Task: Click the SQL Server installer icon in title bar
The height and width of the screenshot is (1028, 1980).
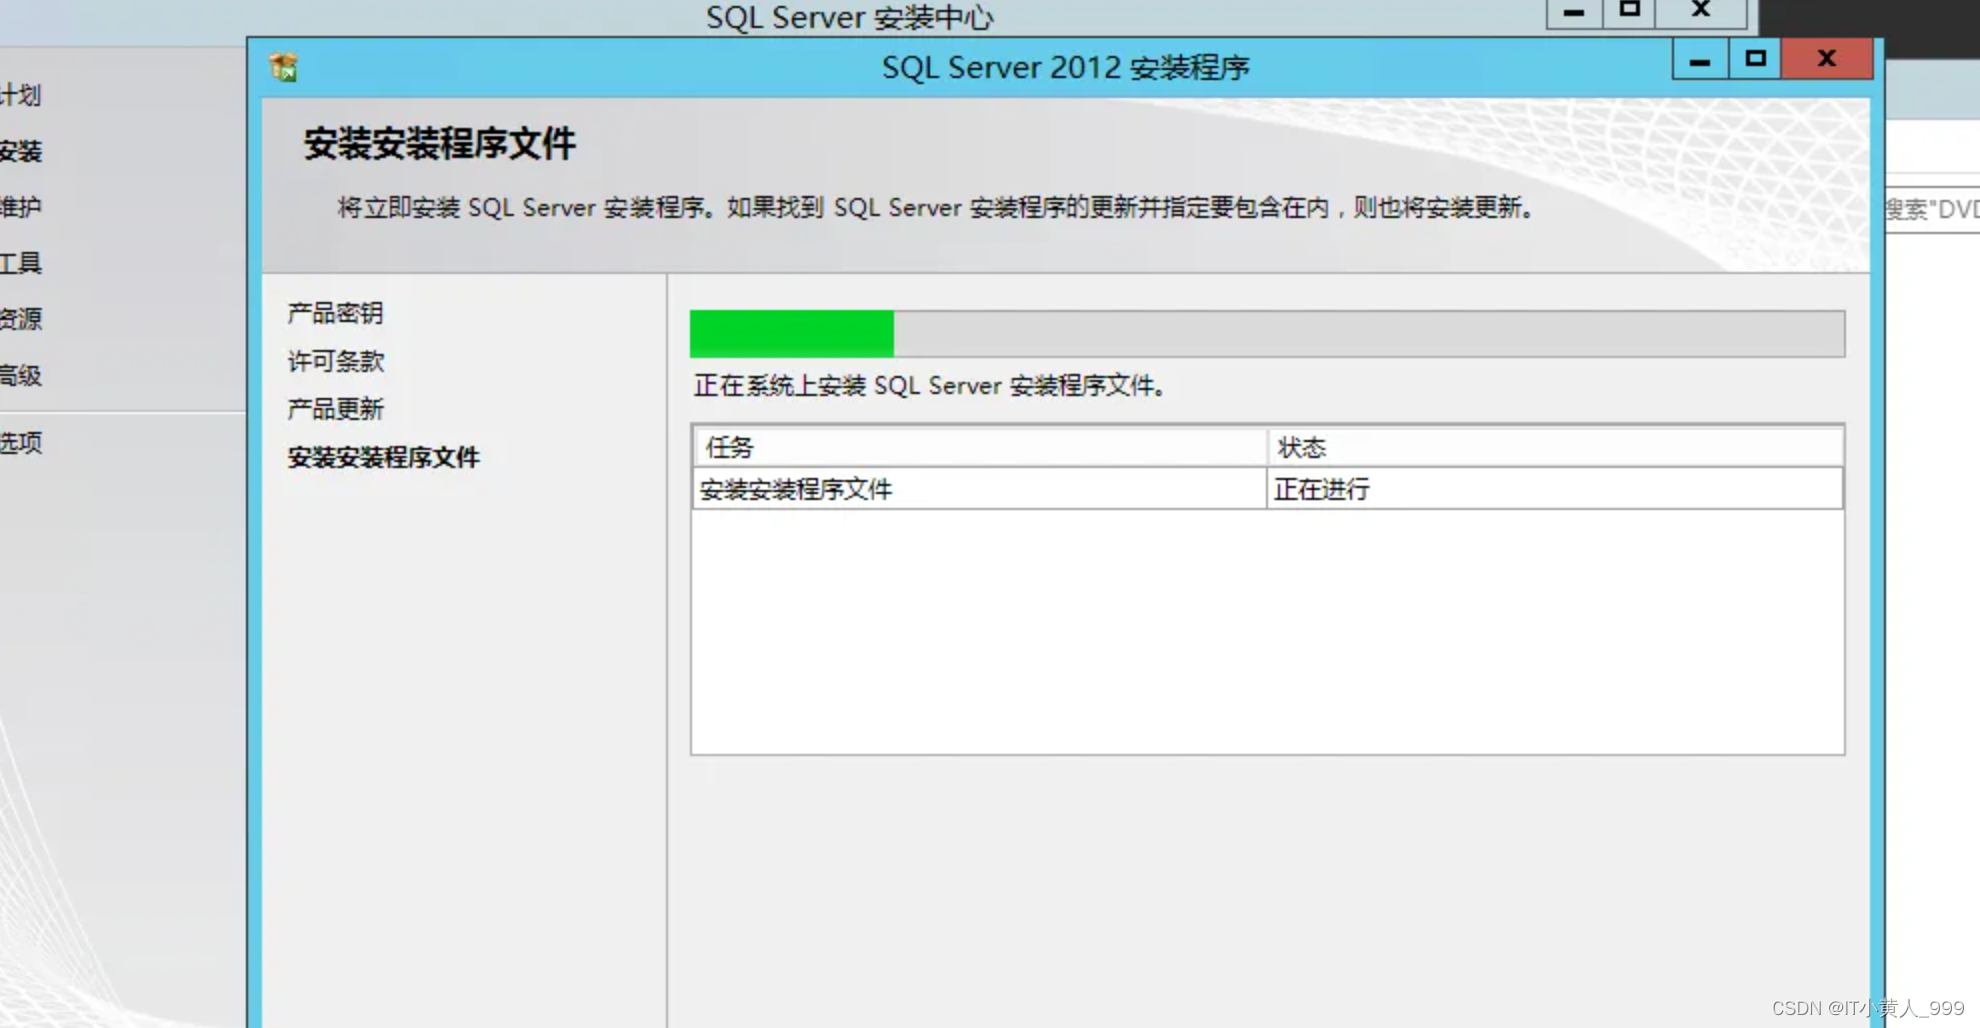Action: click(283, 63)
